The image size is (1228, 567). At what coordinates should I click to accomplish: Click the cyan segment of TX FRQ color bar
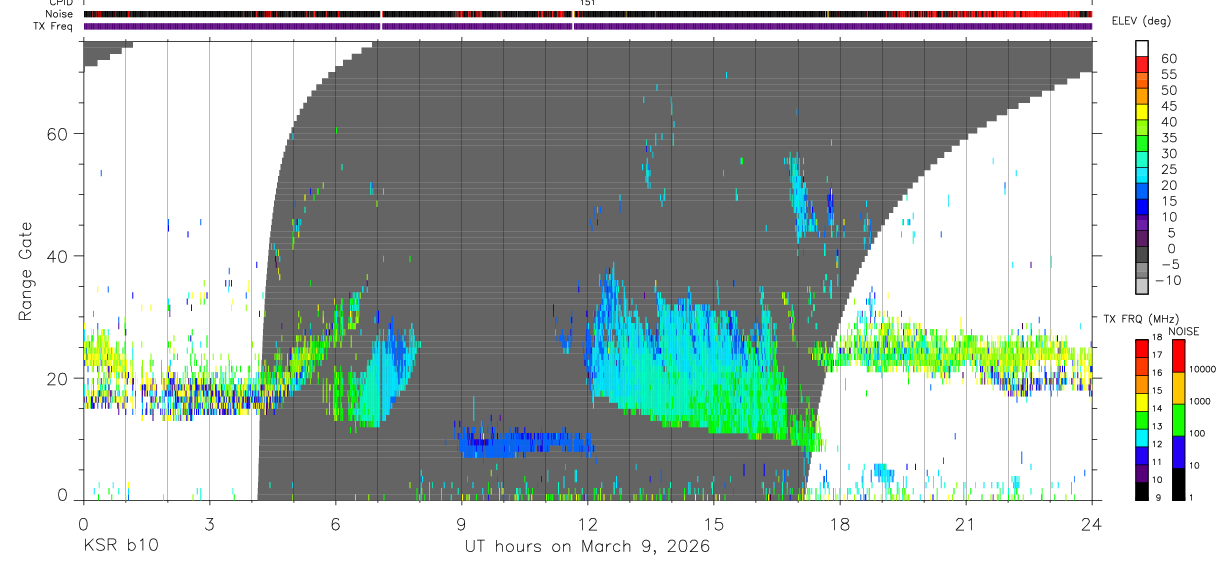point(1143,438)
